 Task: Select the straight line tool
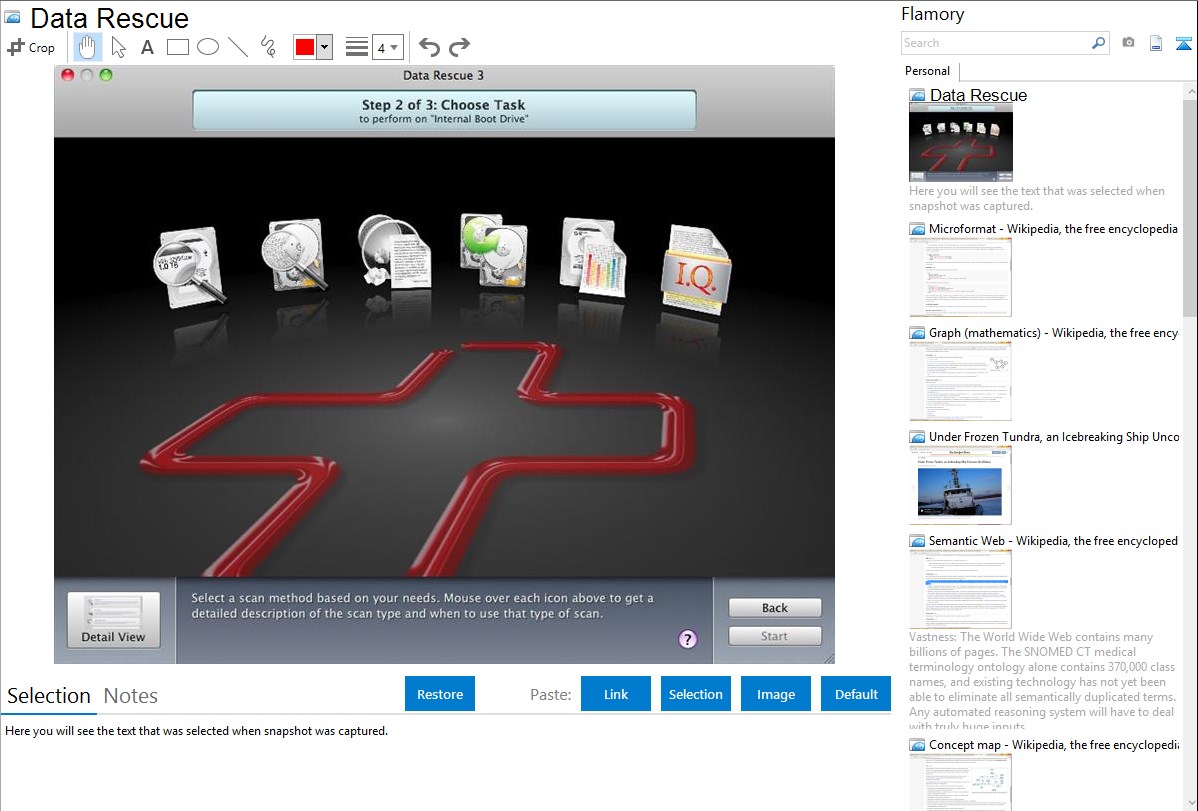(238, 47)
